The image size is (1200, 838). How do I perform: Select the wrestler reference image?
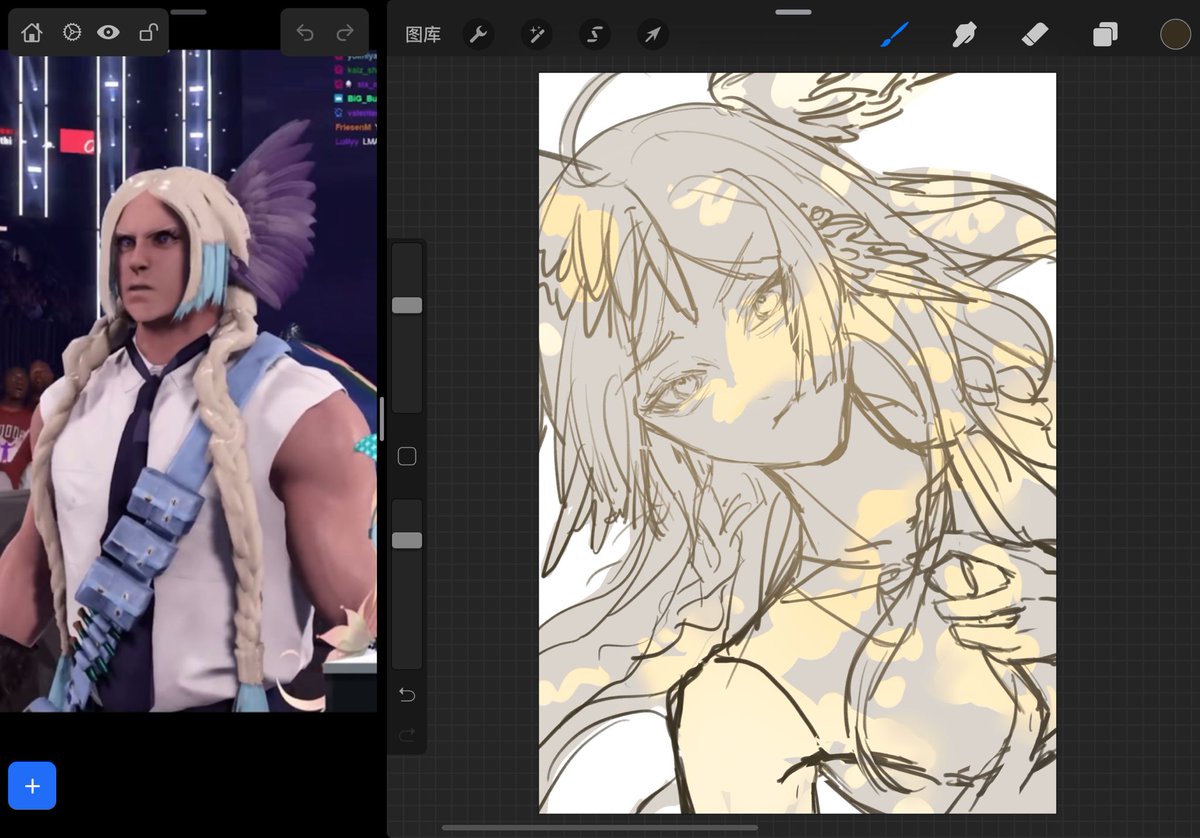pyautogui.click(x=188, y=381)
